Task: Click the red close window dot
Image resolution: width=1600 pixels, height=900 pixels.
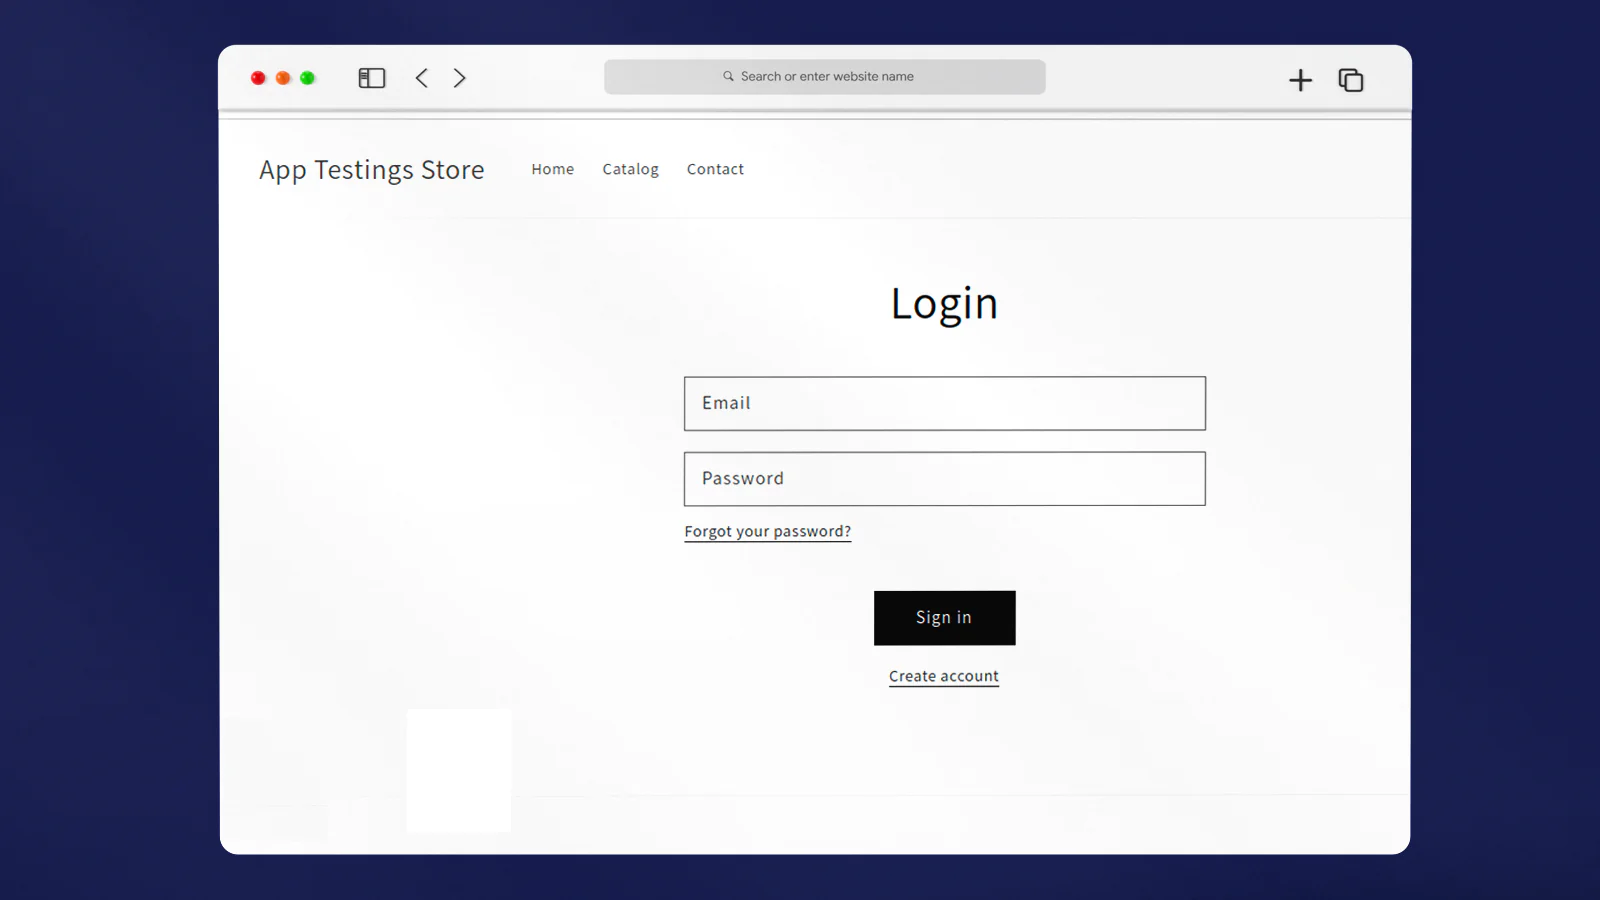Action: pos(258,78)
